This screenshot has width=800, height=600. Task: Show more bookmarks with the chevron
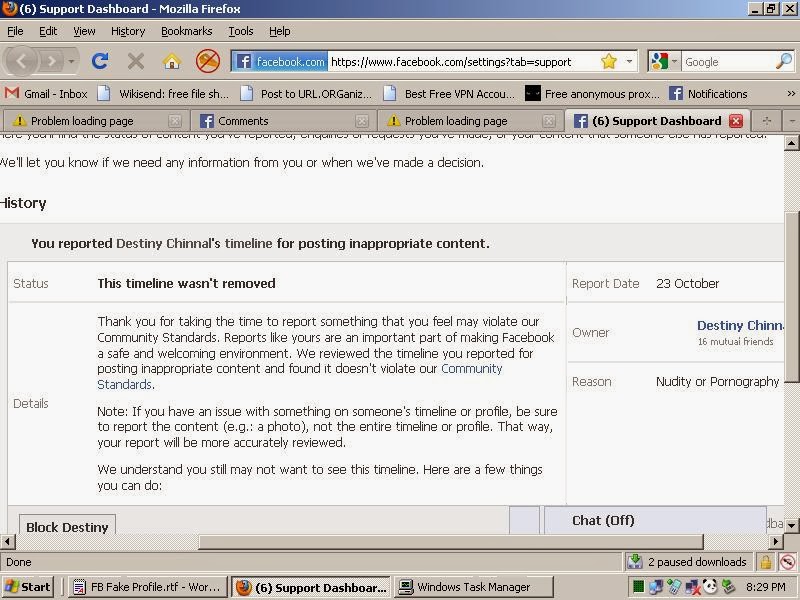point(791,93)
